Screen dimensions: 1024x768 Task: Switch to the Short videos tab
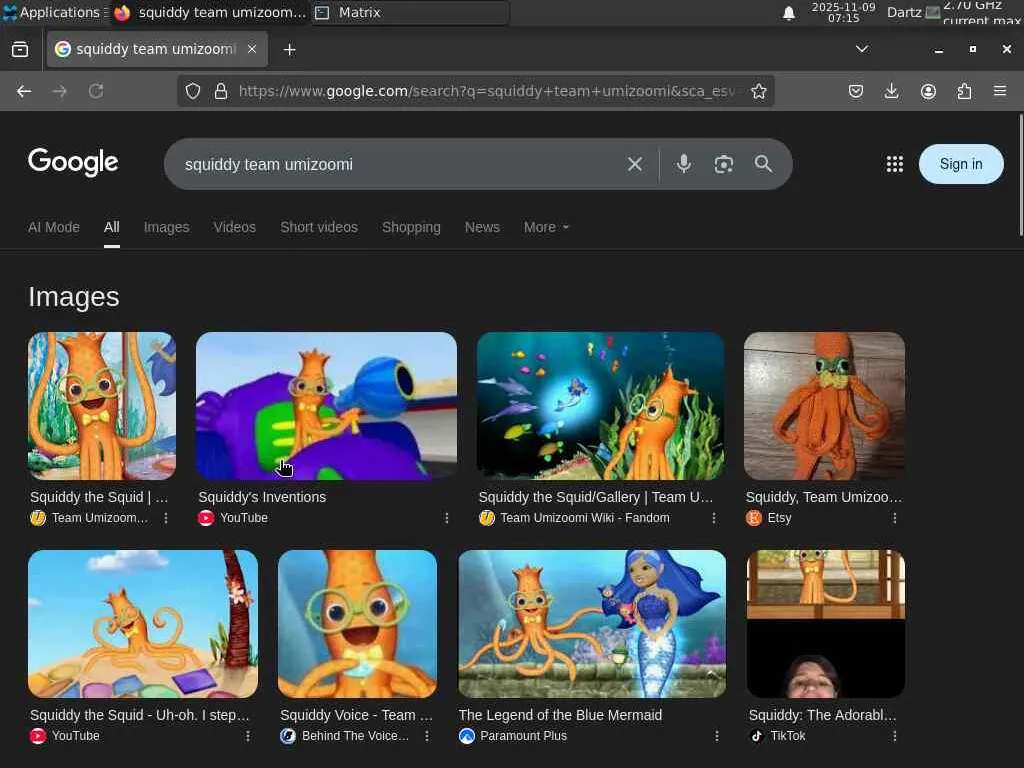pyautogui.click(x=319, y=227)
